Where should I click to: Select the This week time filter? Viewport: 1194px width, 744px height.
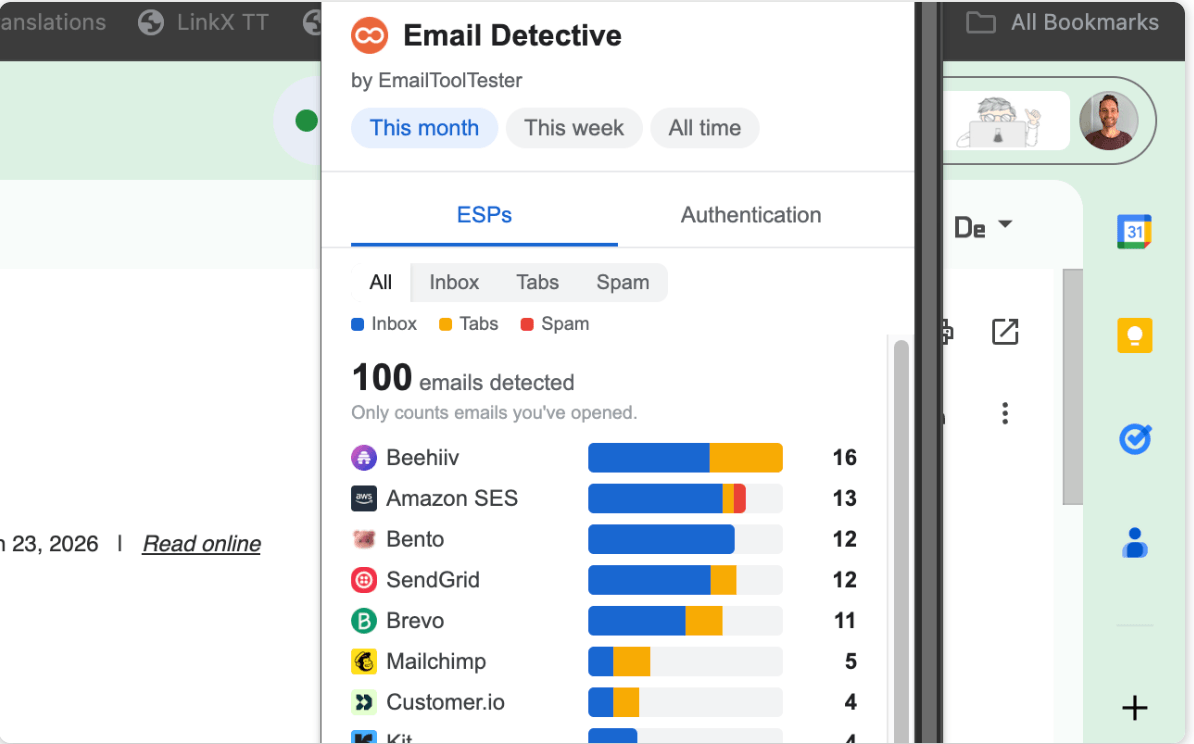click(573, 128)
